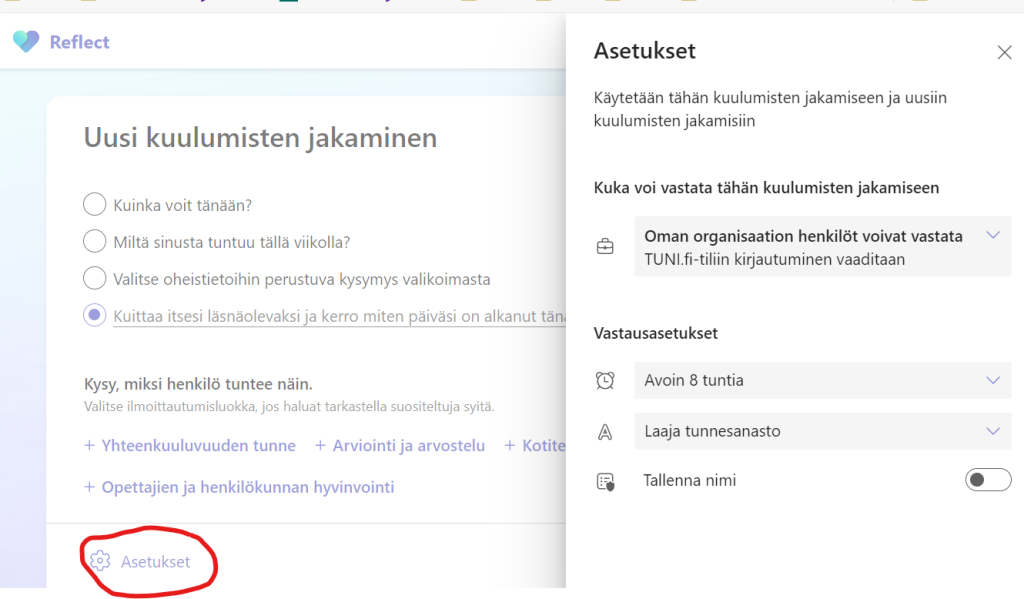Click the Asetukset link at bottom left

[x=155, y=562]
